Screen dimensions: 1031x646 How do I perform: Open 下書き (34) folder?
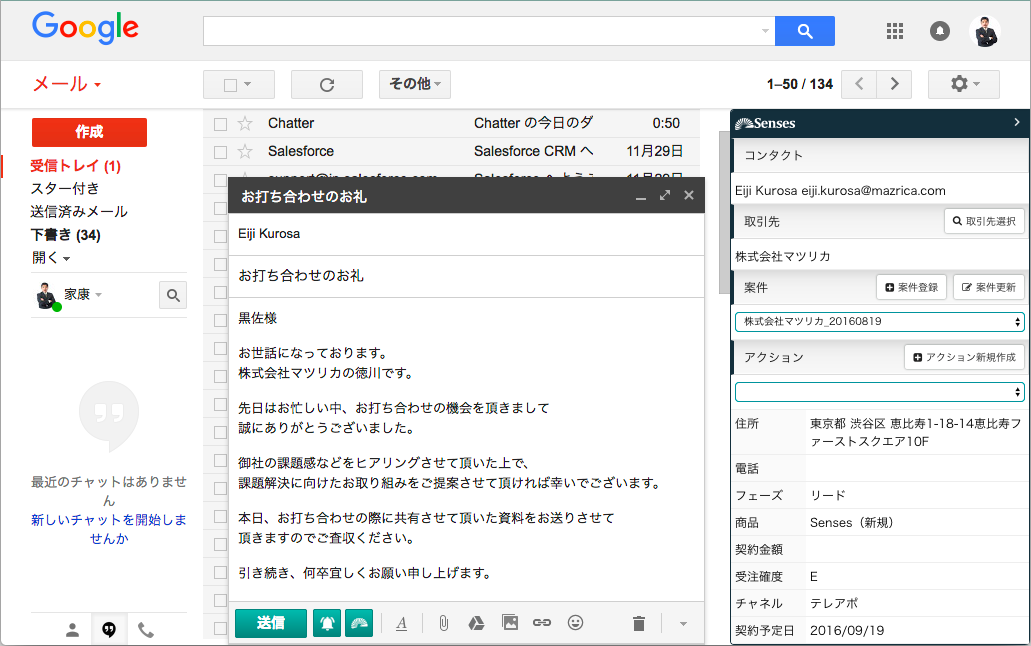click(x=66, y=235)
